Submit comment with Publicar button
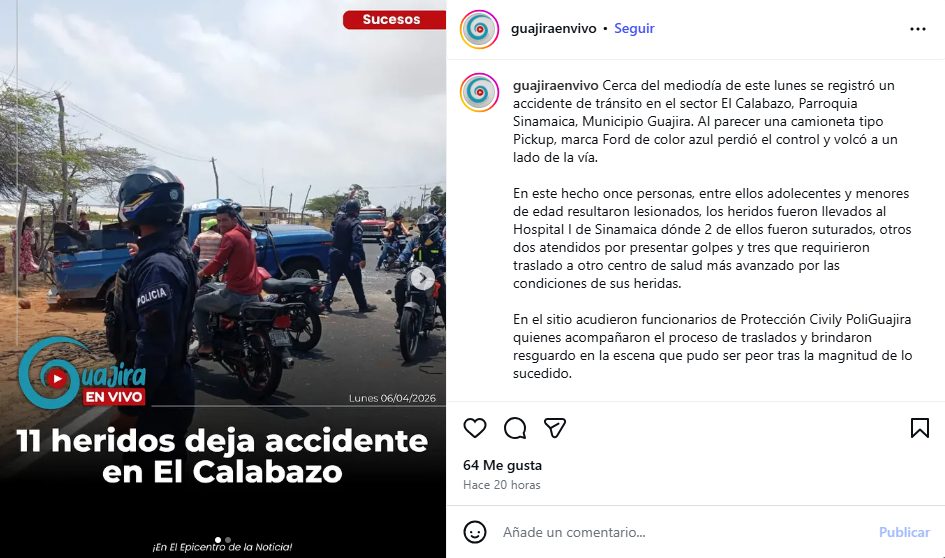This screenshot has width=945, height=558. [x=904, y=532]
